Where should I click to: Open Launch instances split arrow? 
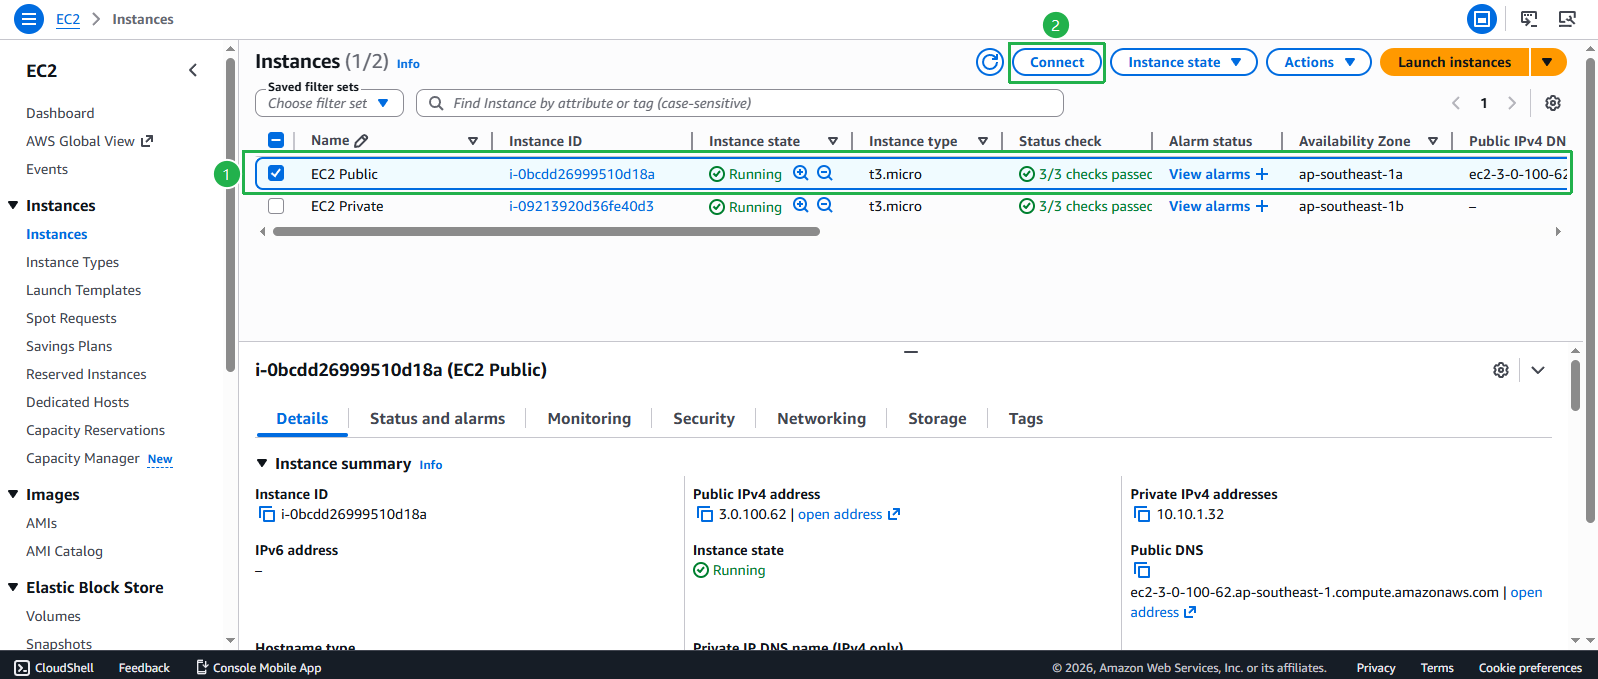click(1548, 62)
